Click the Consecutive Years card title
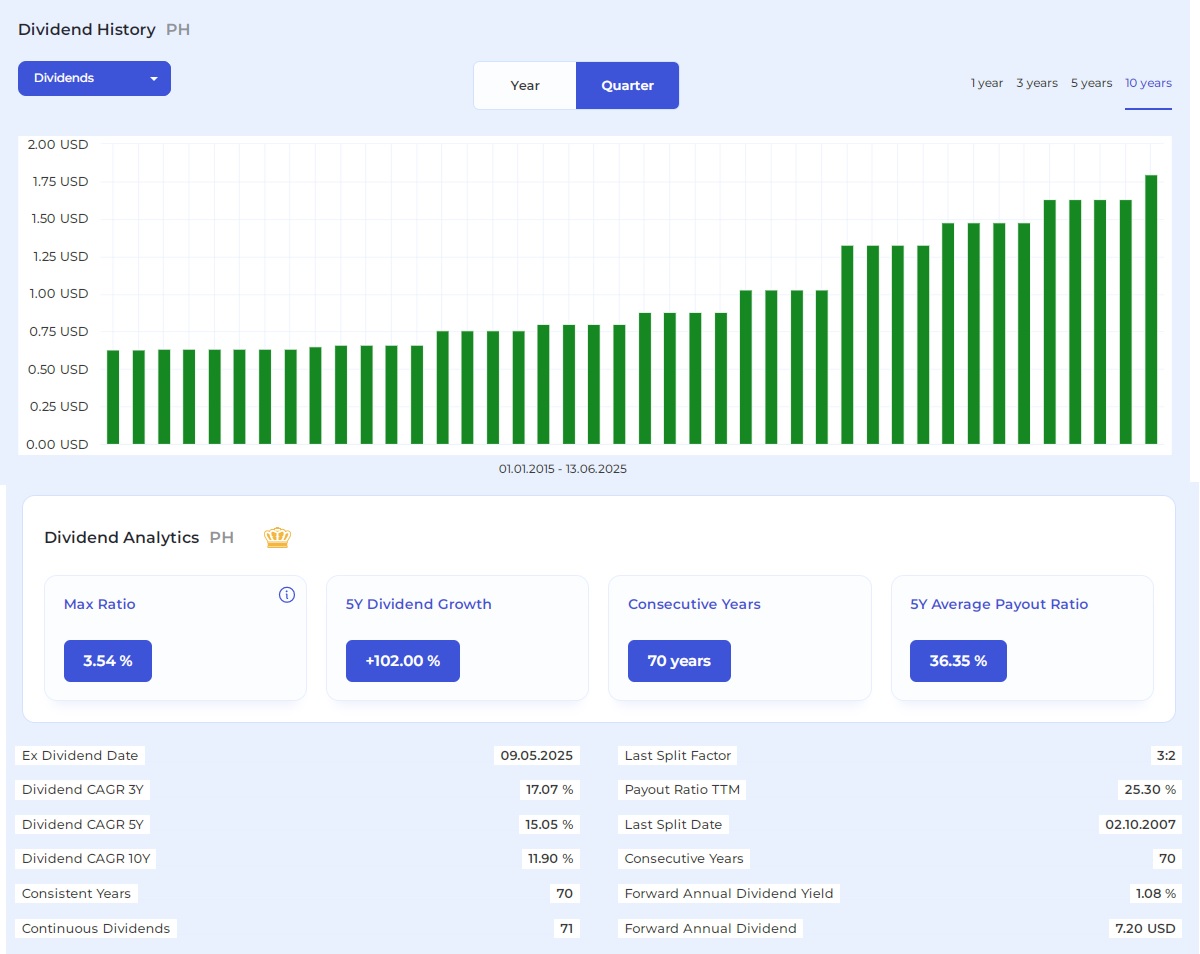Image resolution: width=1200 pixels, height=954 pixels. click(x=694, y=604)
